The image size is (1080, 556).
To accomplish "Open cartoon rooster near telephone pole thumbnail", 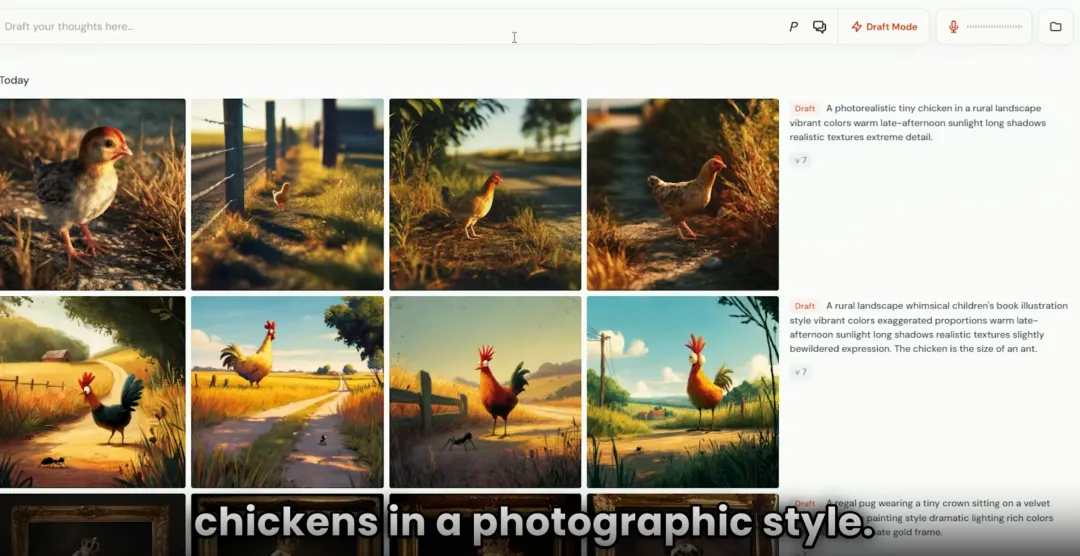I will click(682, 392).
